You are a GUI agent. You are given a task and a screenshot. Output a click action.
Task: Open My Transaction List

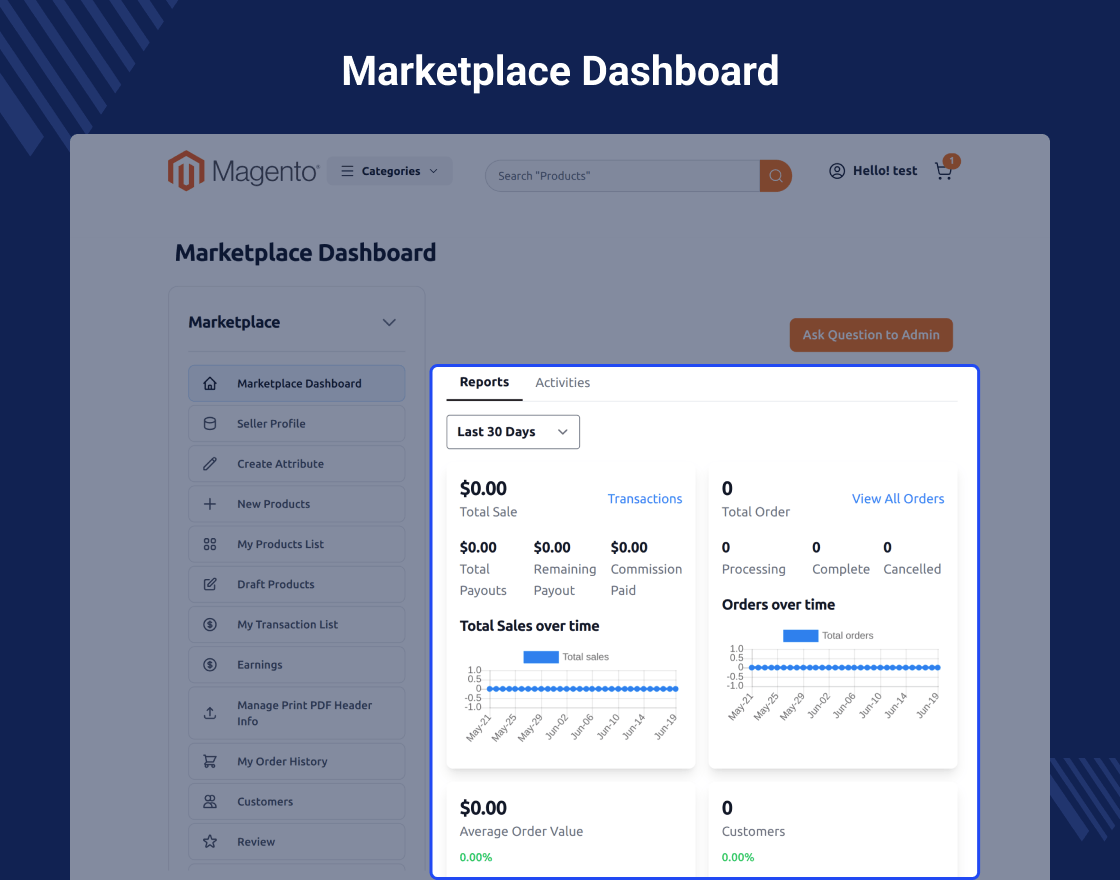point(296,624)
